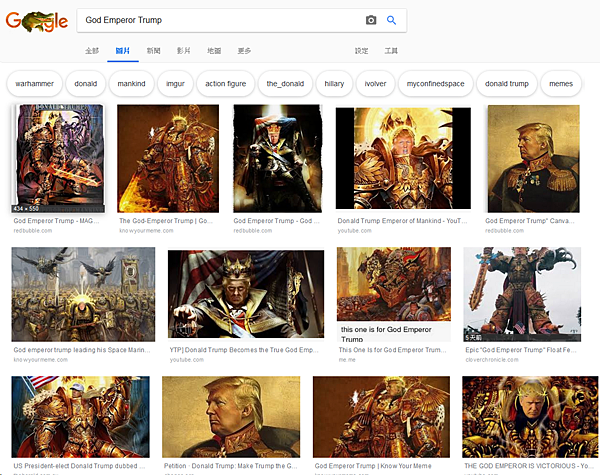Select the 圖片 (Images) tab
600x475 pixels.
[123, 51]
